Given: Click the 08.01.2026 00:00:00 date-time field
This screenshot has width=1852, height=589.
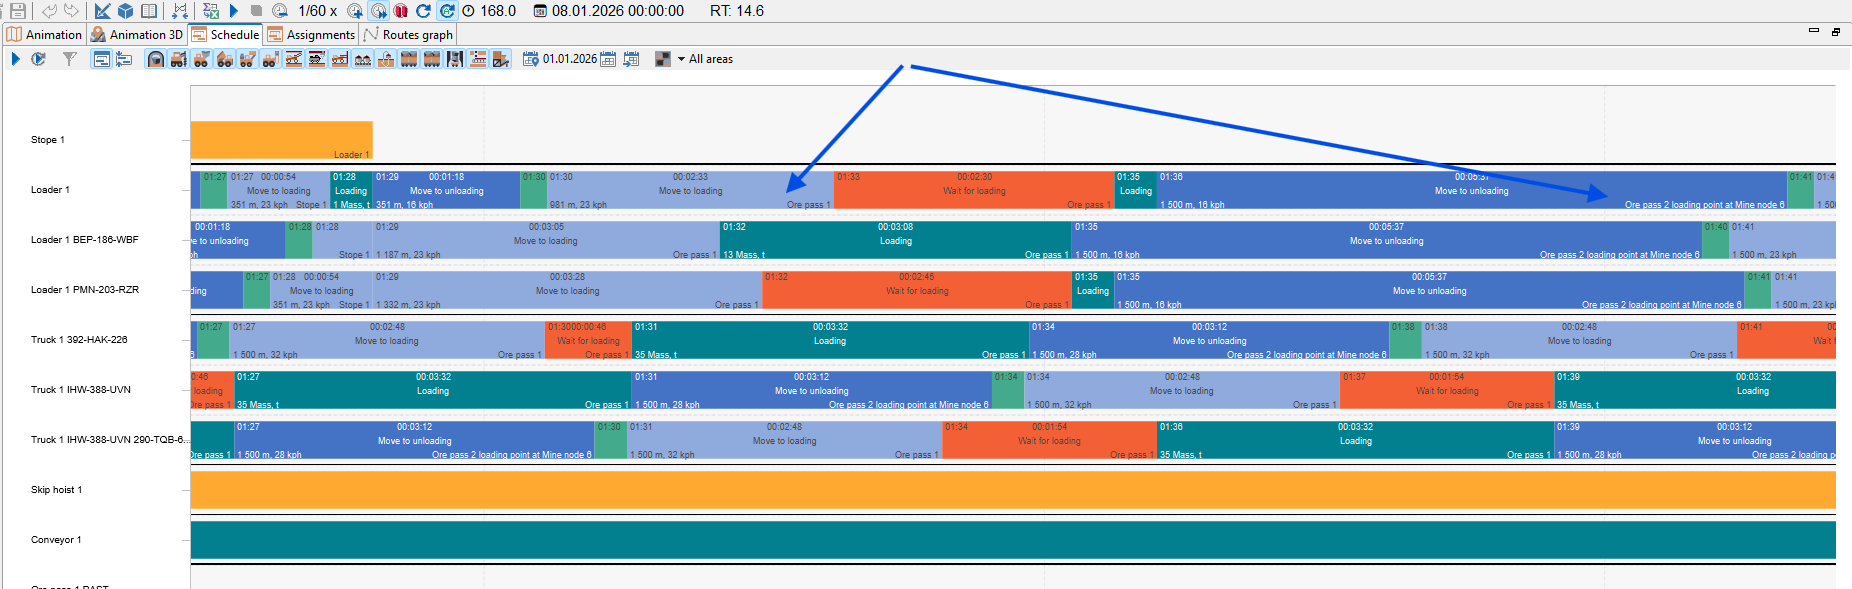Looking at the screenshot, I should tap(618, 11).
